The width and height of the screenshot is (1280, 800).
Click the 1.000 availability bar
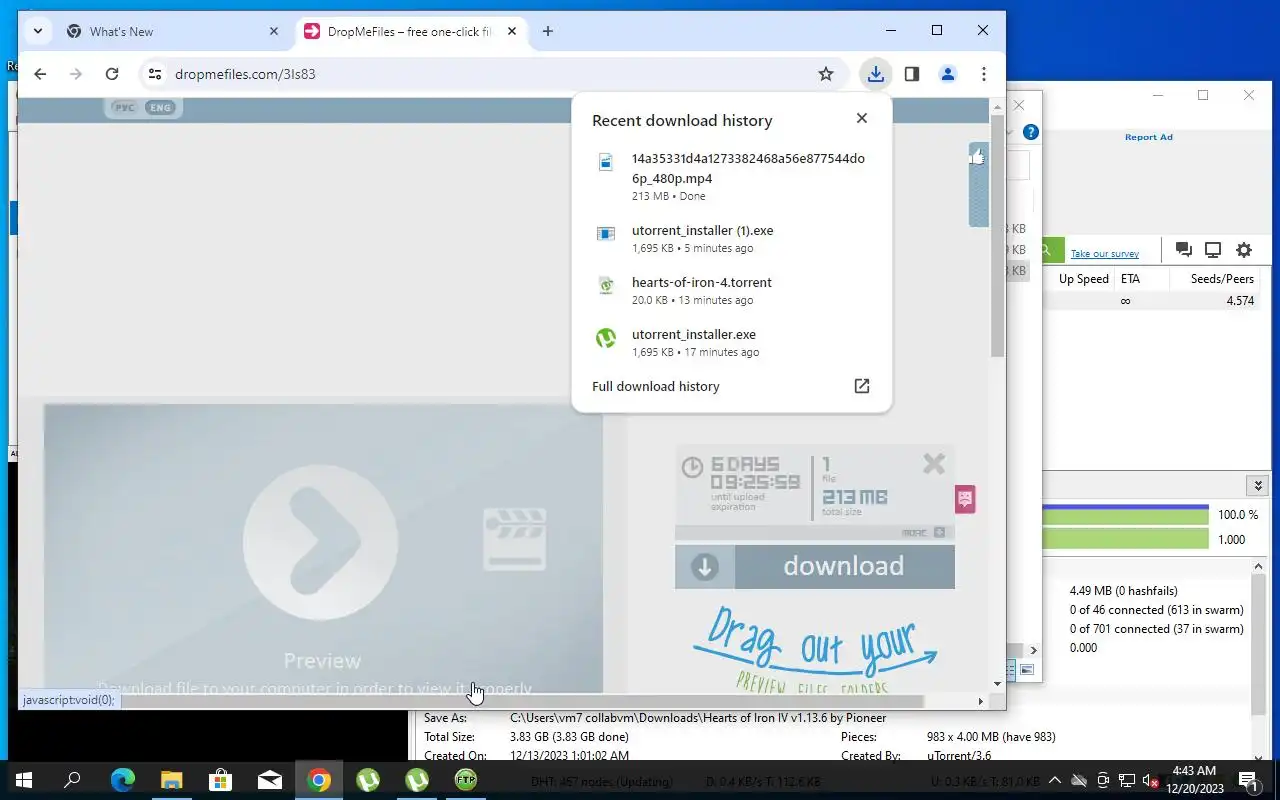(1126, 539)
